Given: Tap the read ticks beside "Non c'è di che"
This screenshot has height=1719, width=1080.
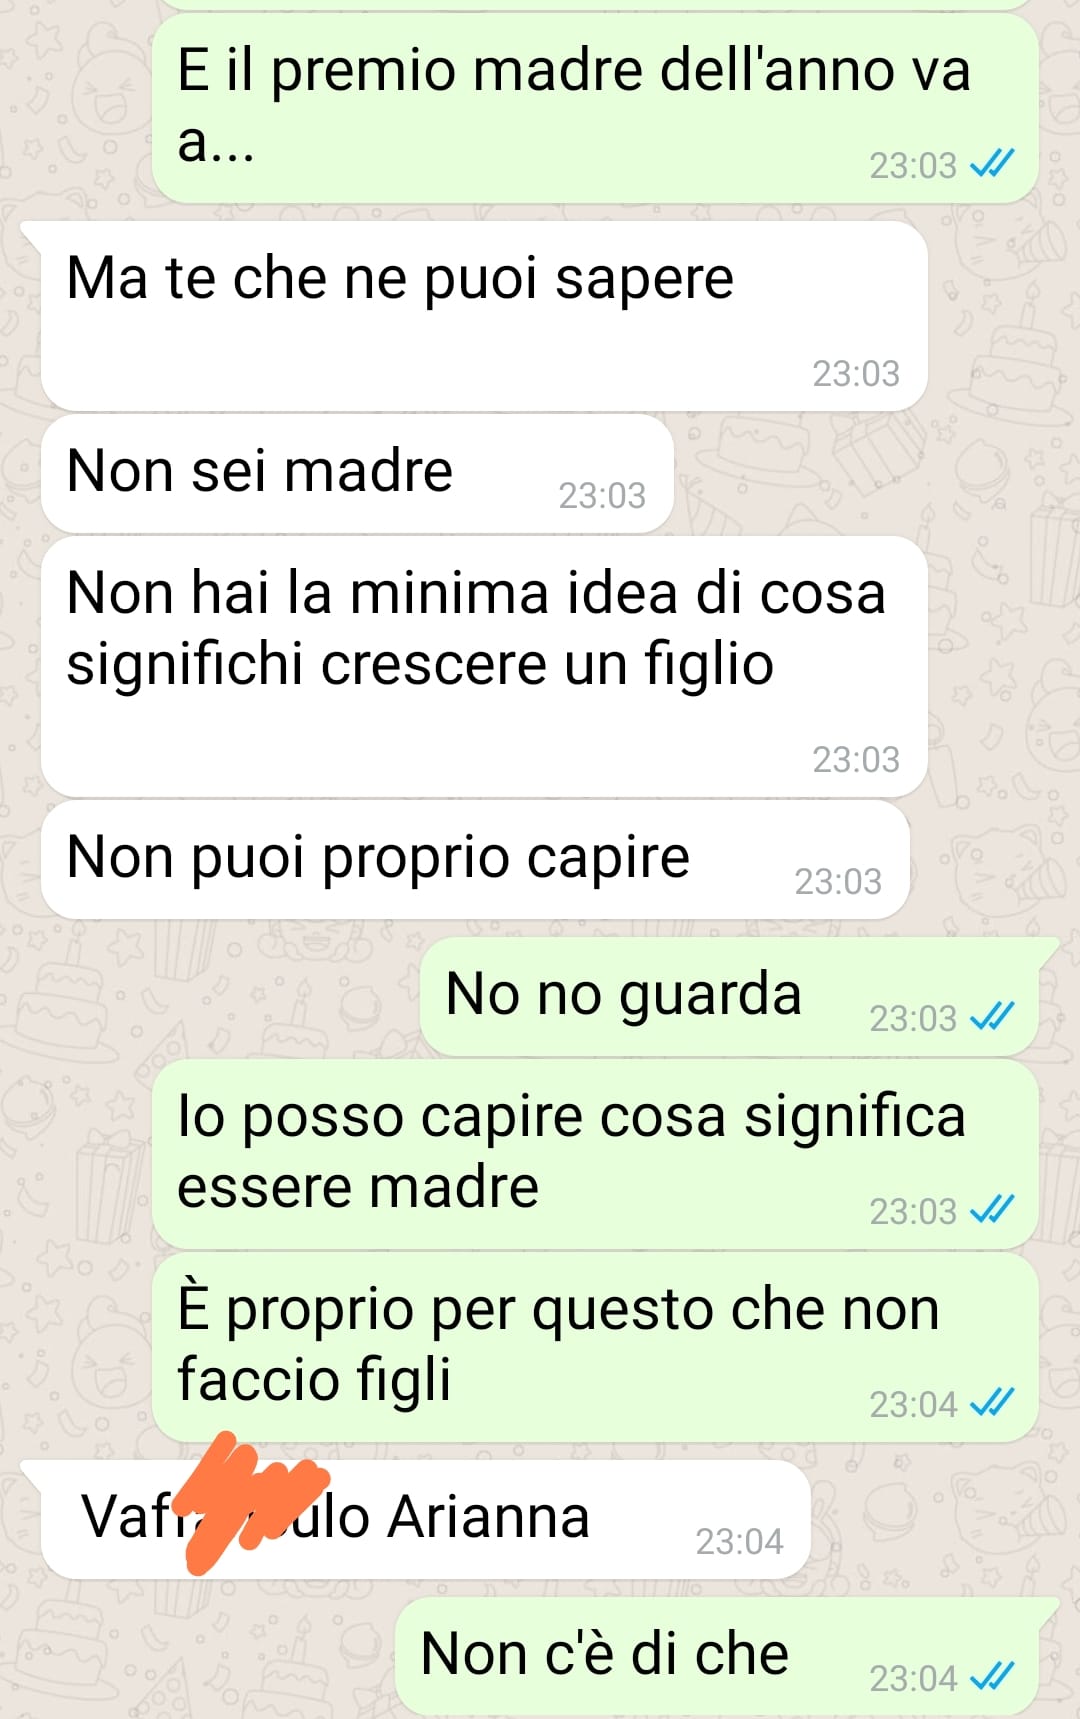Looking at the screenshot, I should [x=992, y=1677].
